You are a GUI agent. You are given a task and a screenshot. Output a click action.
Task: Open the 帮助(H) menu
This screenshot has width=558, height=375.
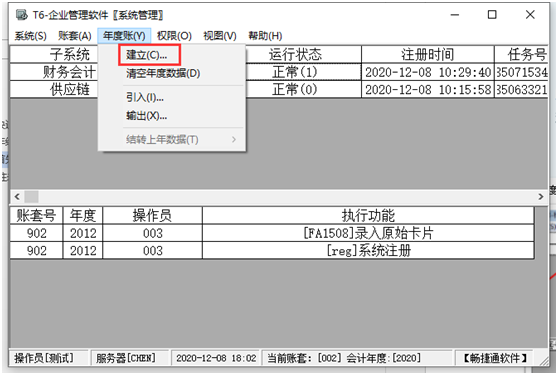point(265,36)
